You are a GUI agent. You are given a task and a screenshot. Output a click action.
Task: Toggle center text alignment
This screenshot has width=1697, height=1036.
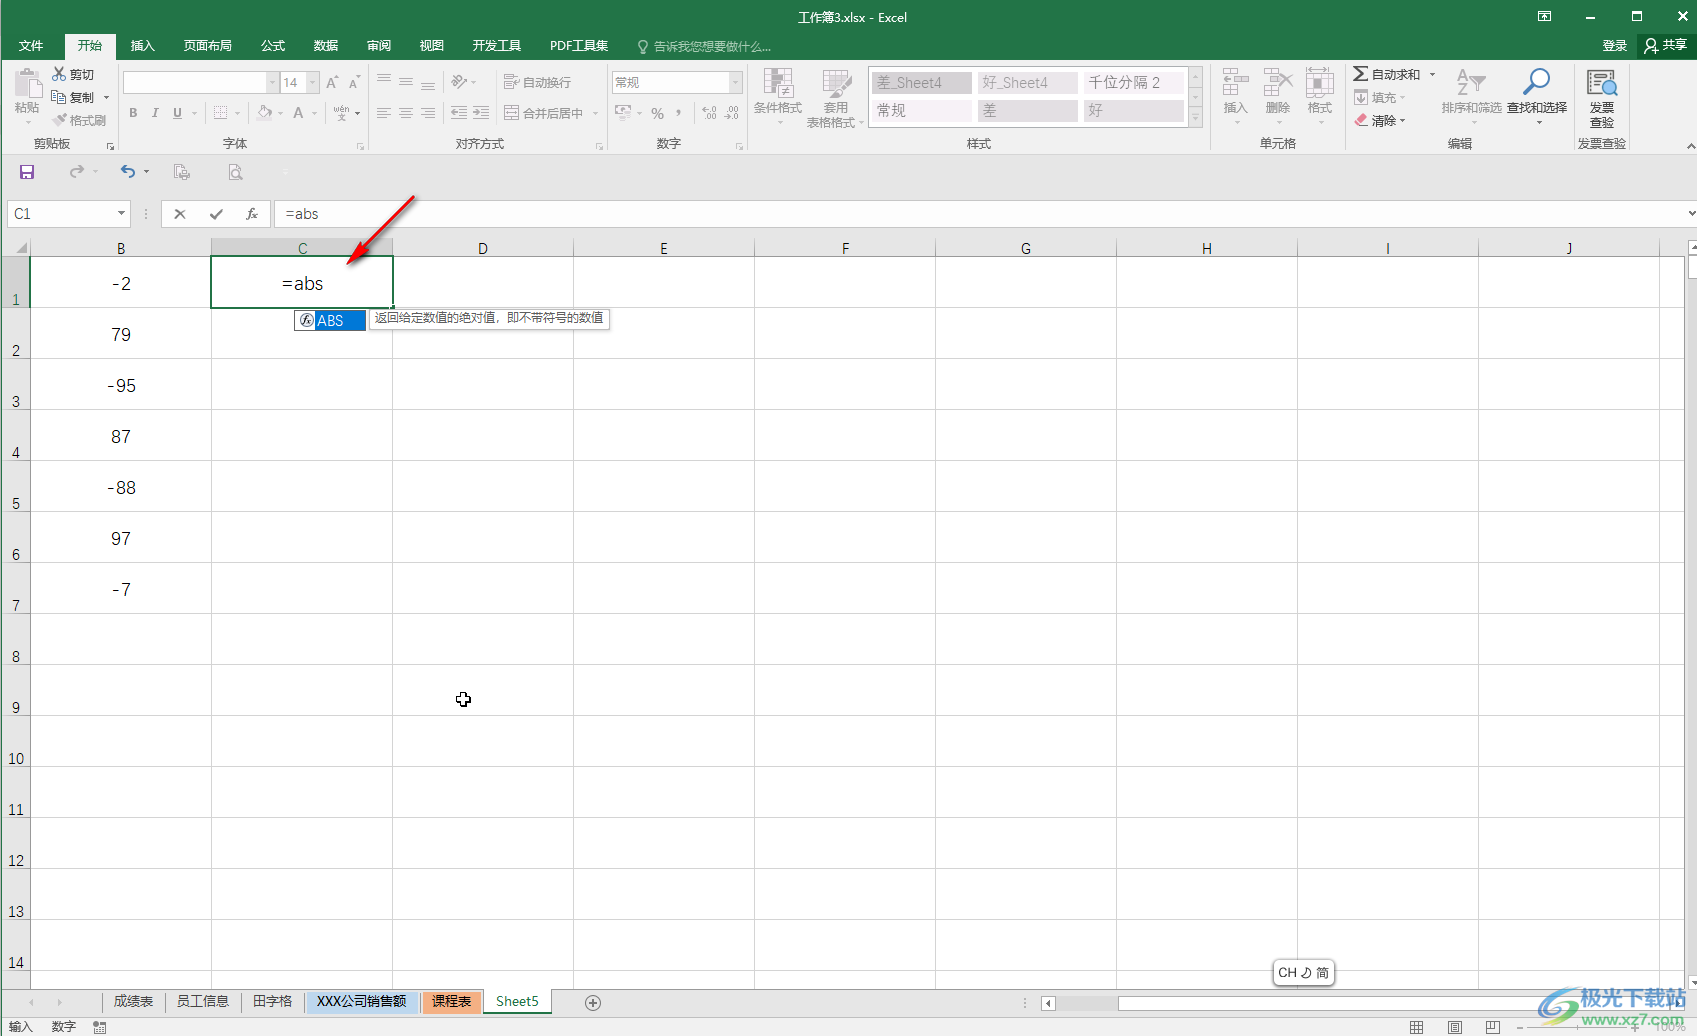click(x=405, y=113)
